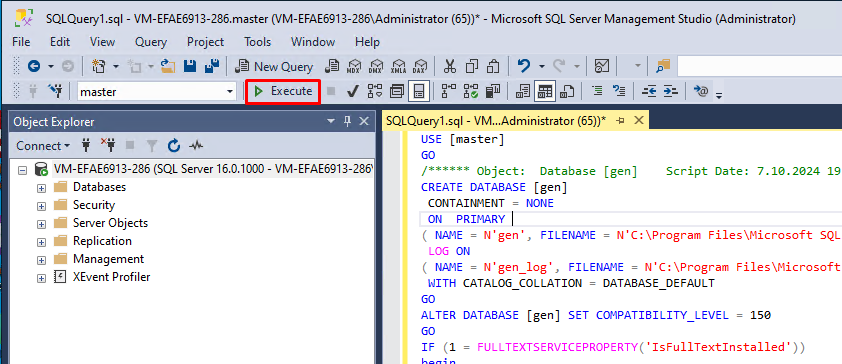Close the SQLQuery1.sql tab
Screen dimensions: 842x364
tap(639, 120)
